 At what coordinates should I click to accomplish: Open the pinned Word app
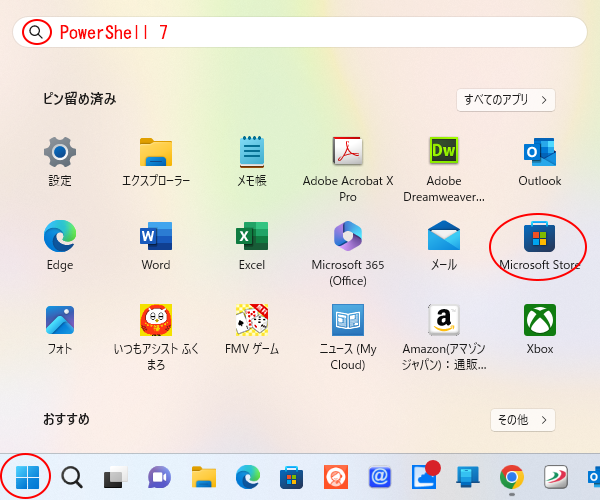(156, 245)
